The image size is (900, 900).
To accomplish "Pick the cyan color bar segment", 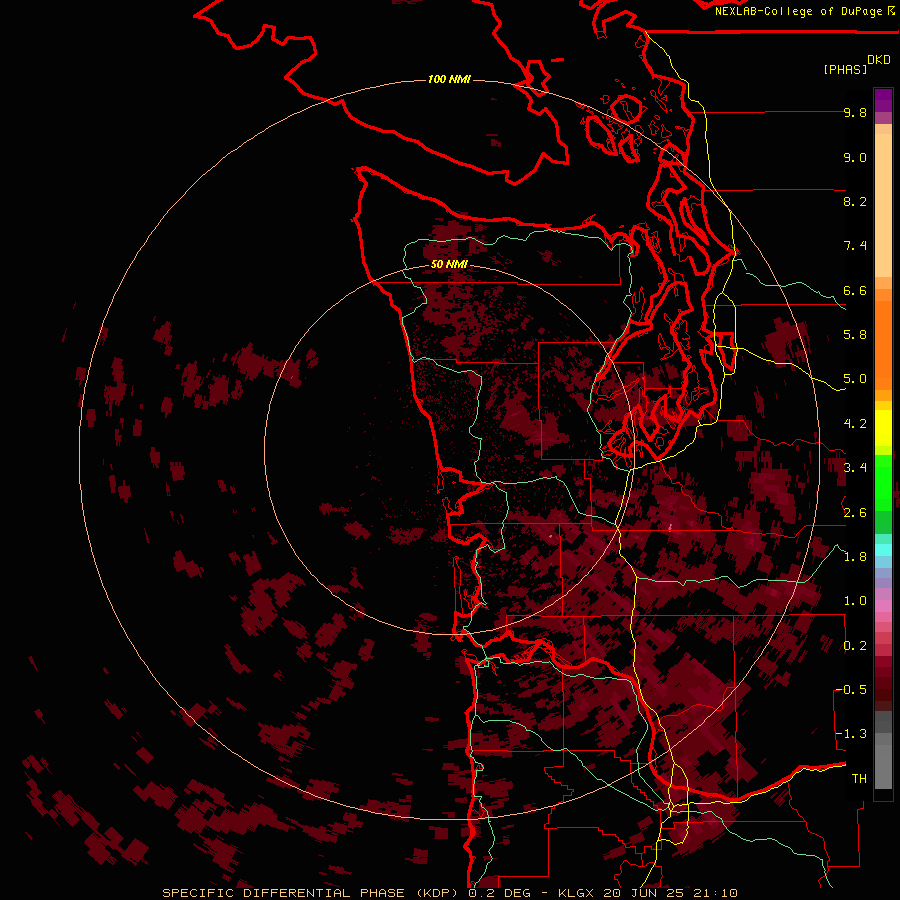I will (883, 550).
